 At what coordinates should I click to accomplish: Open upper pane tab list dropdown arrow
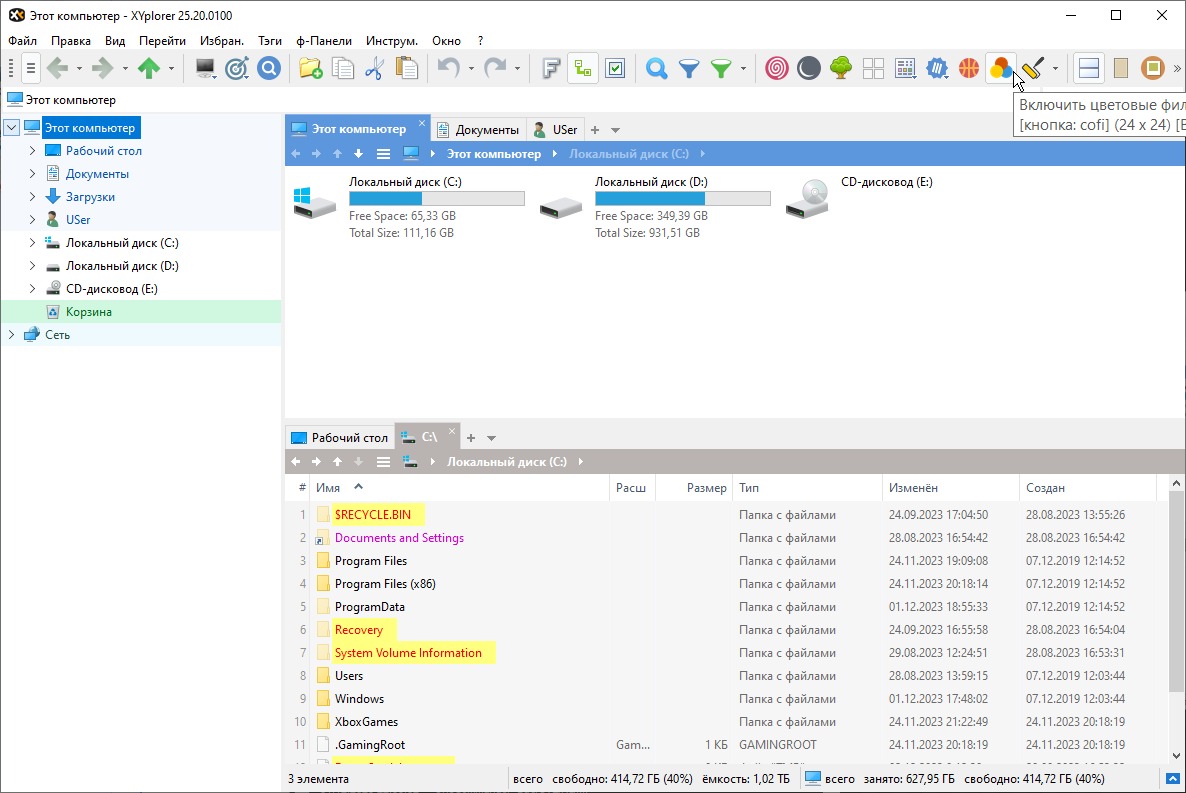[616, 130]
